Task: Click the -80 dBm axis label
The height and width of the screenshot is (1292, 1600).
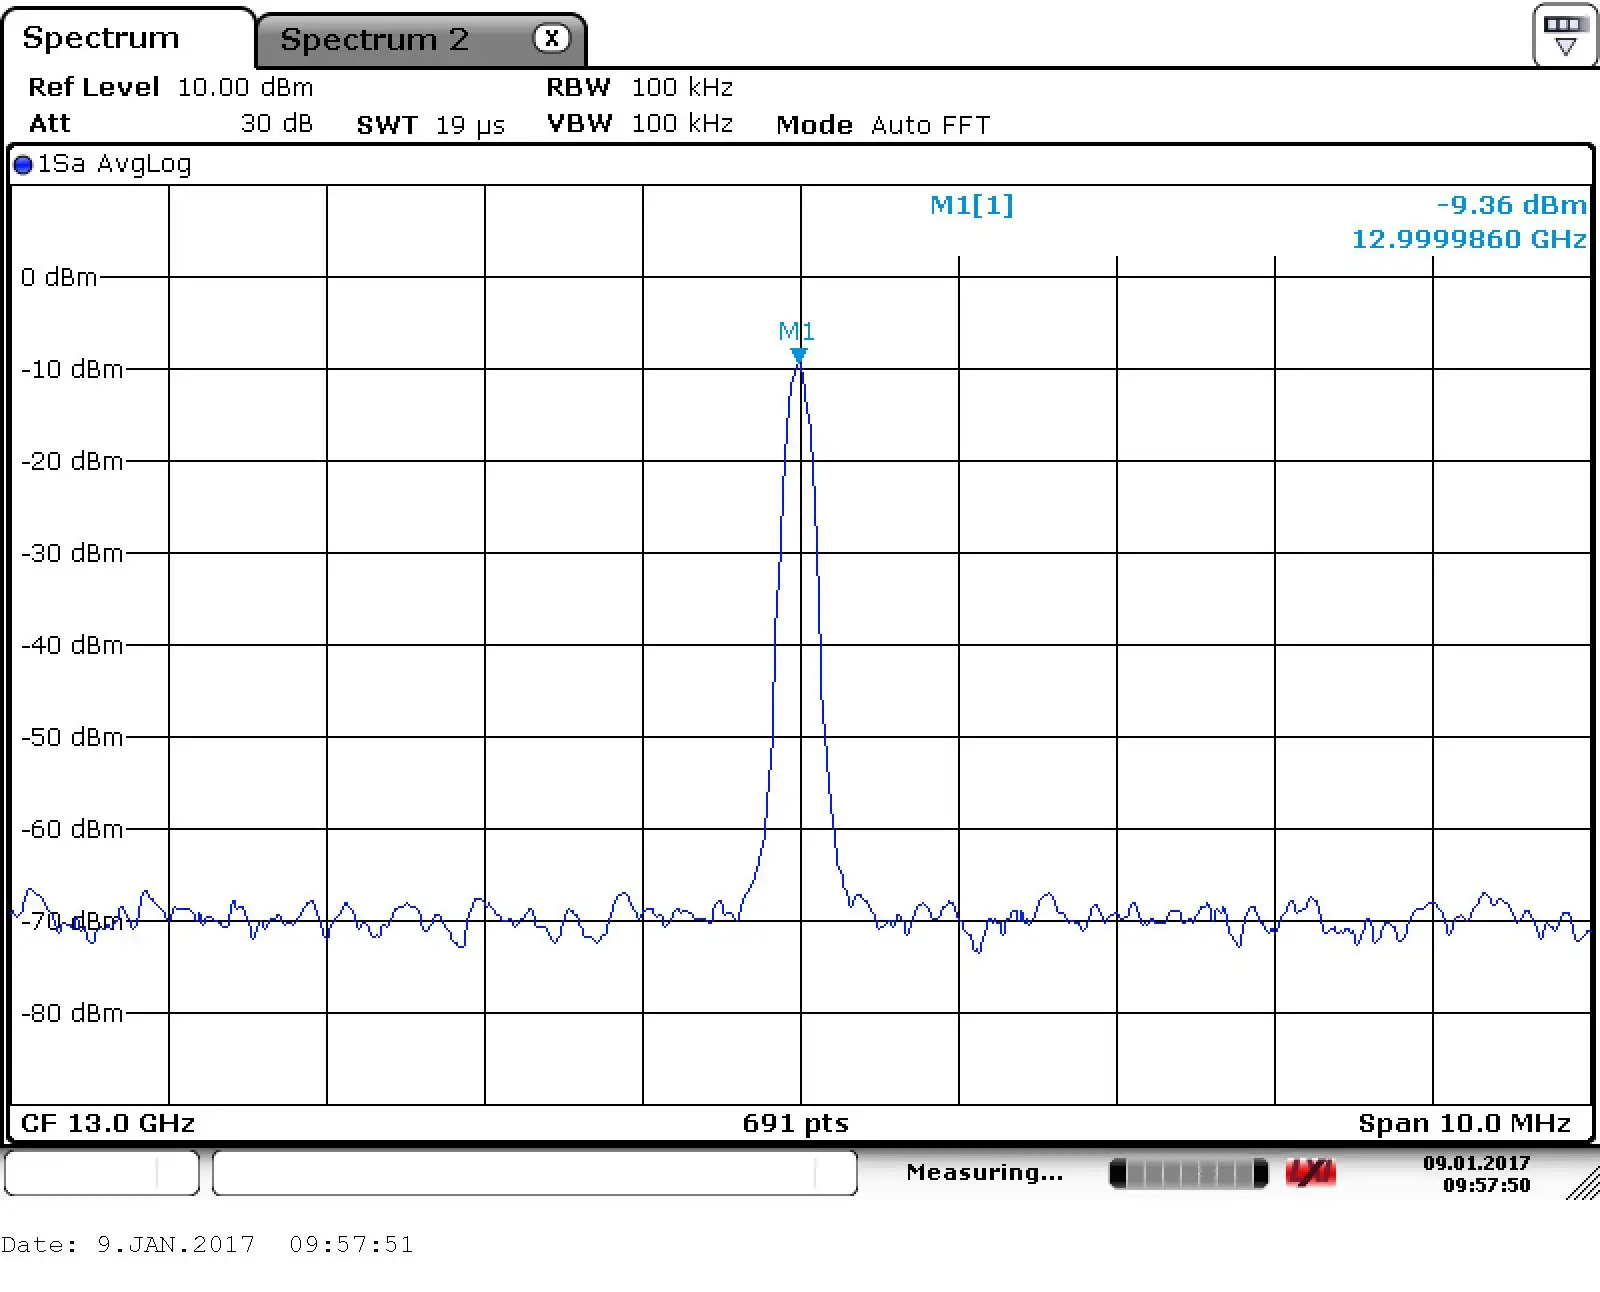Action: click(x=72, y=1013)
